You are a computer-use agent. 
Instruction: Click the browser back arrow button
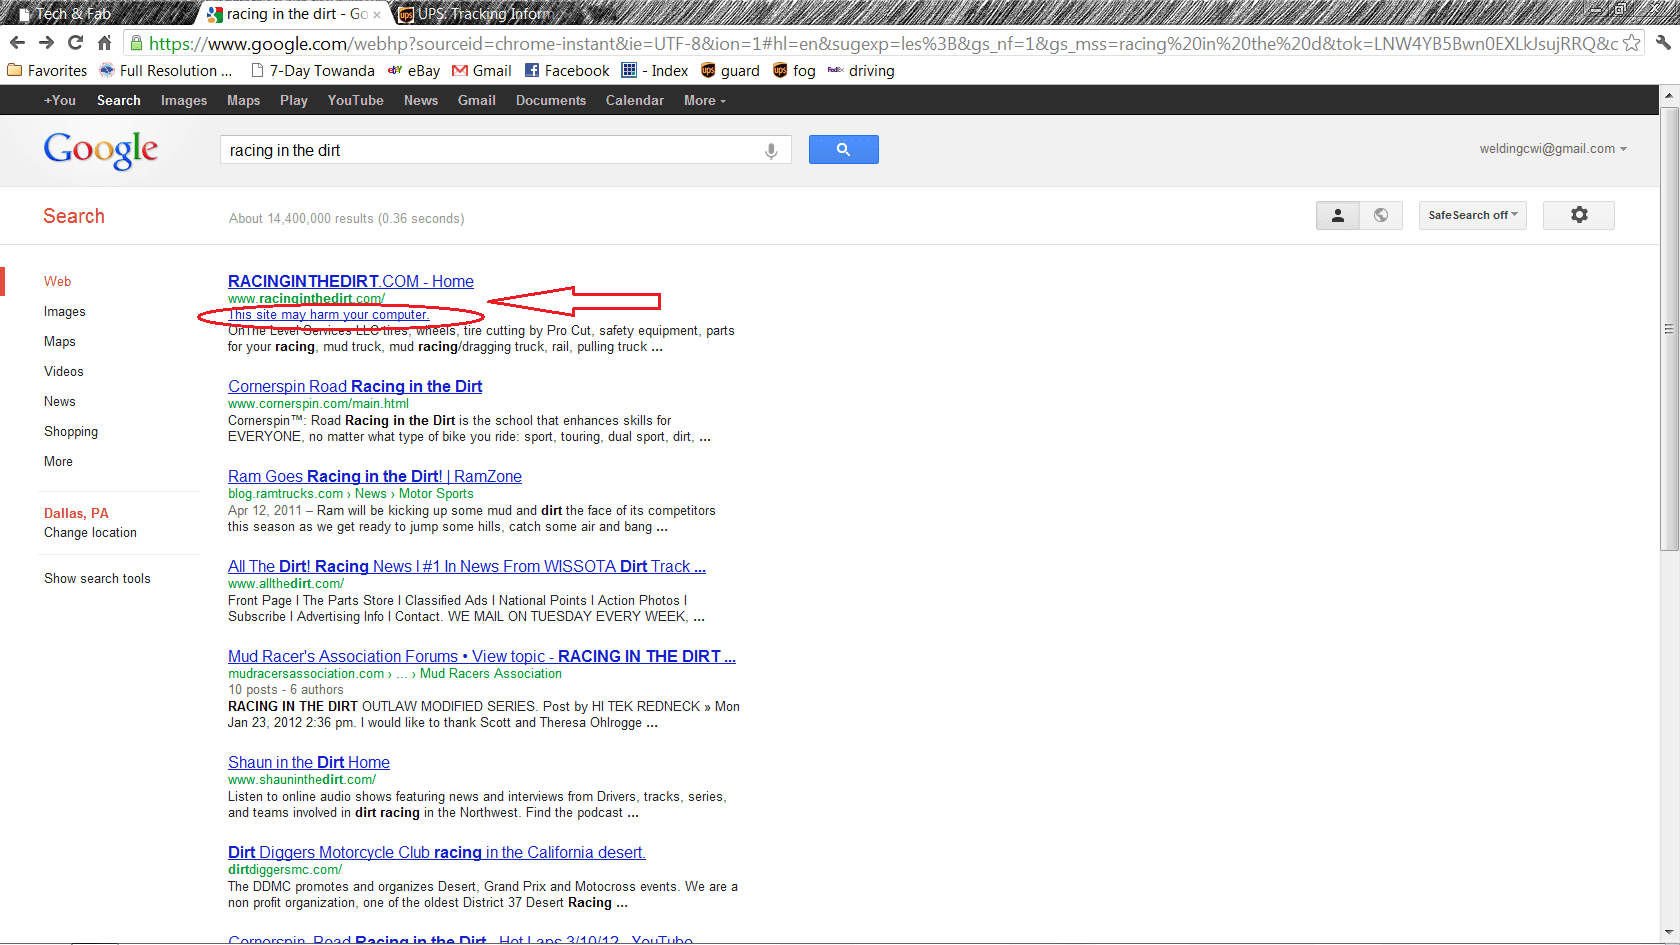[x=17, y=43]
